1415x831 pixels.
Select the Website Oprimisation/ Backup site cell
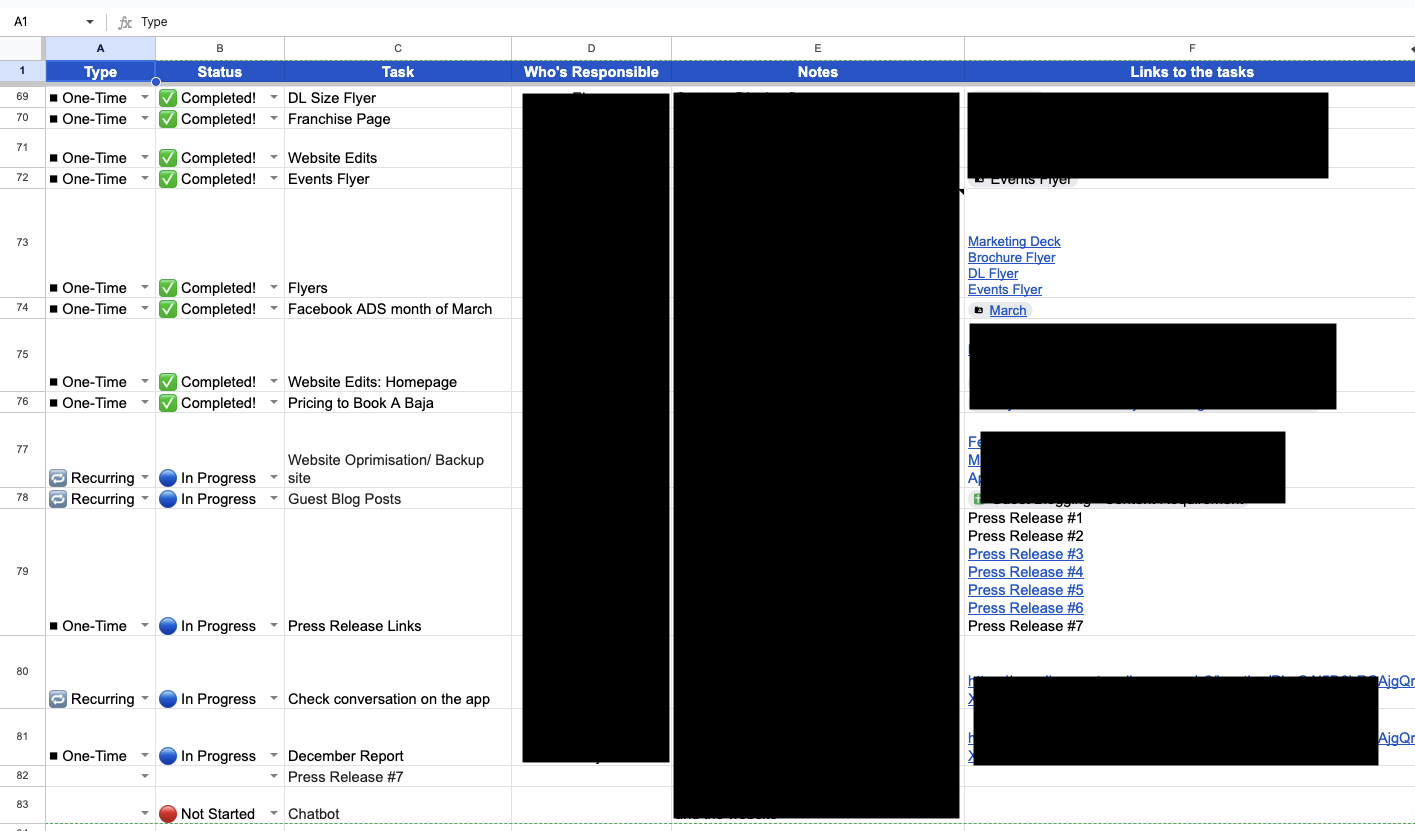(x=398, y=451)
